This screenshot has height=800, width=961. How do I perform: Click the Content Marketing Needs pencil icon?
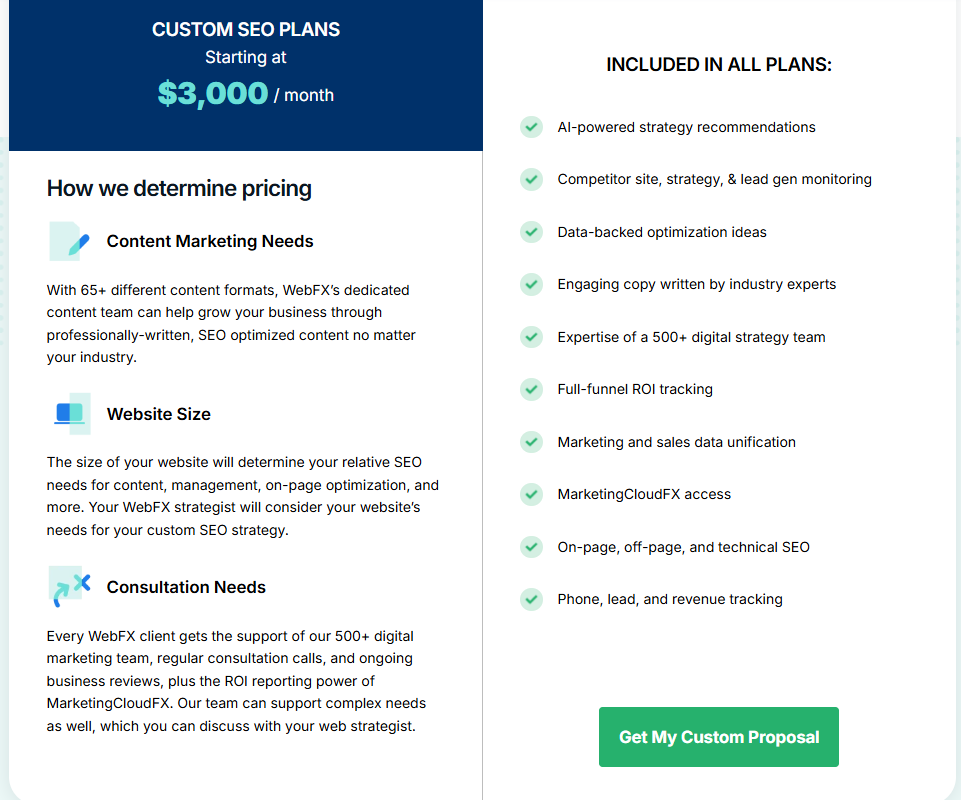pyautogui.click(x=70, y=241)
